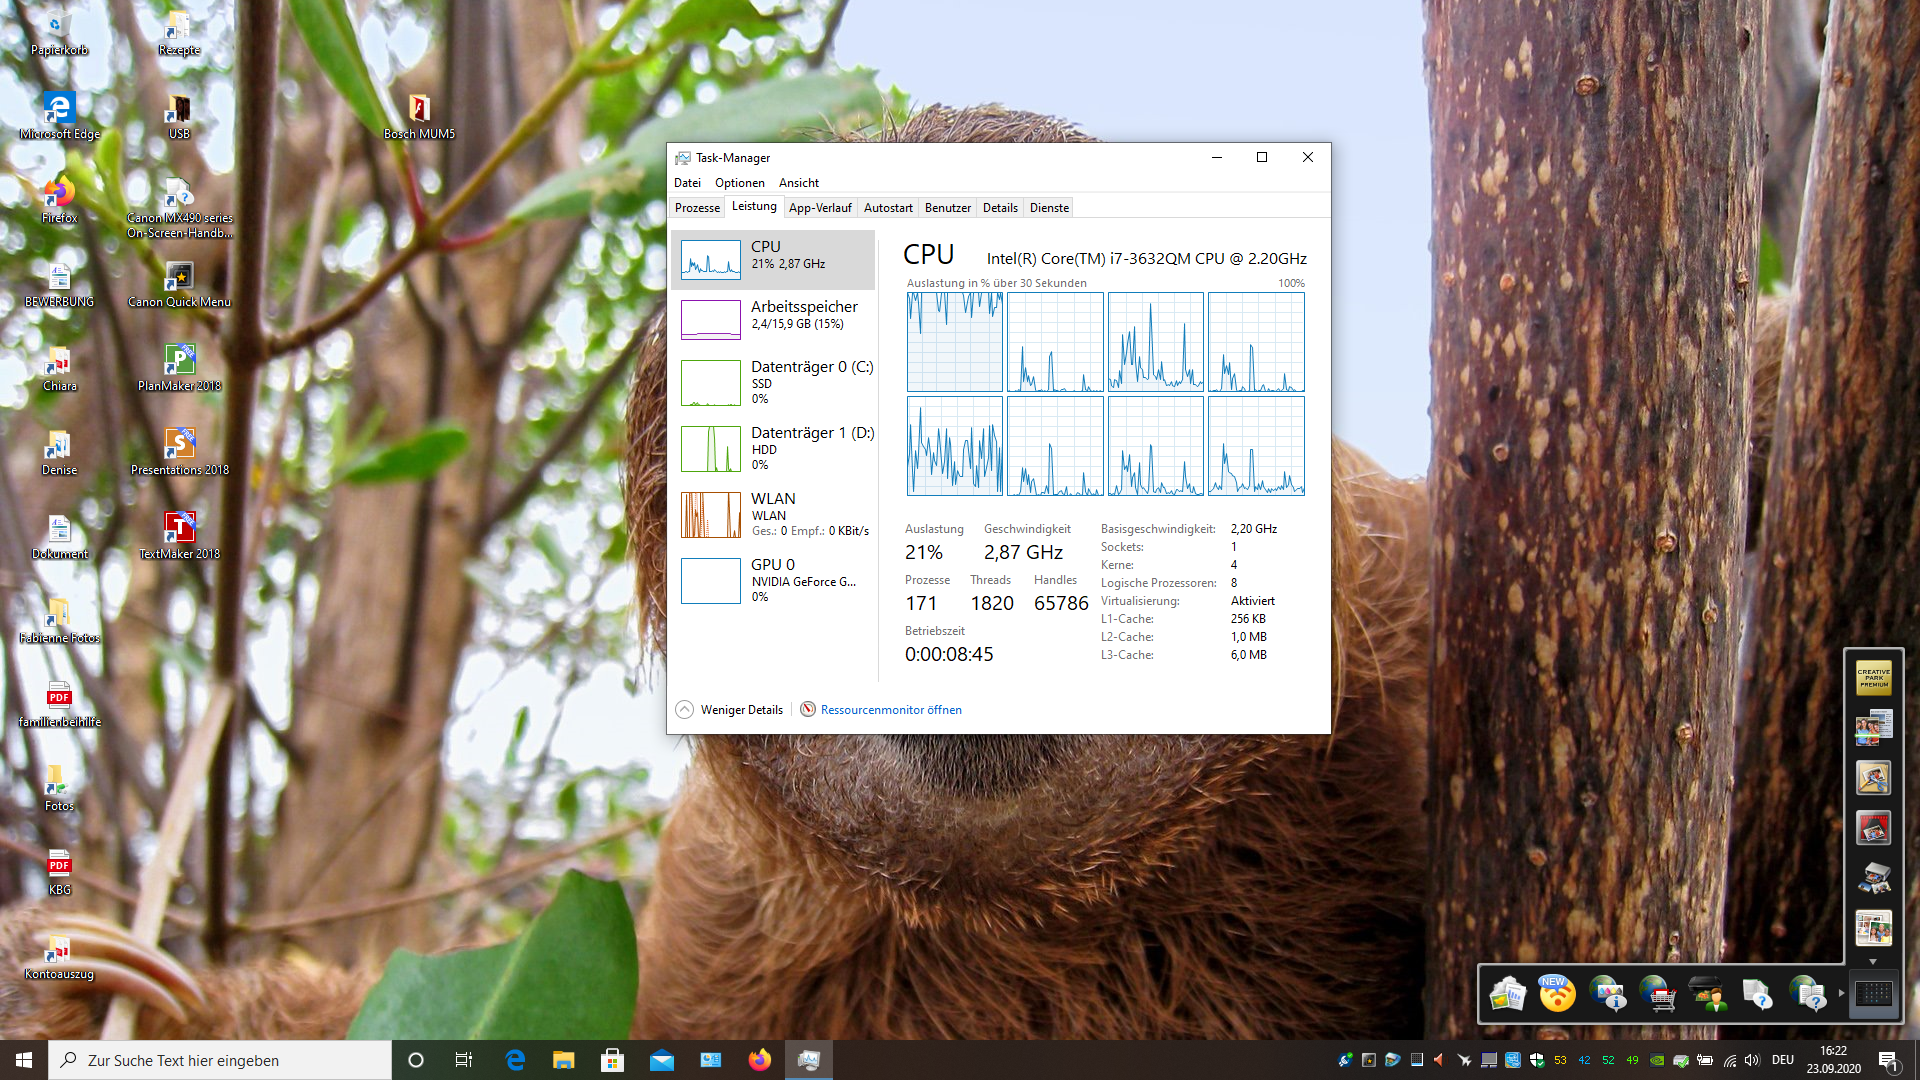
Task: Switch to the Dienste tab
Action: [1049, 208]
